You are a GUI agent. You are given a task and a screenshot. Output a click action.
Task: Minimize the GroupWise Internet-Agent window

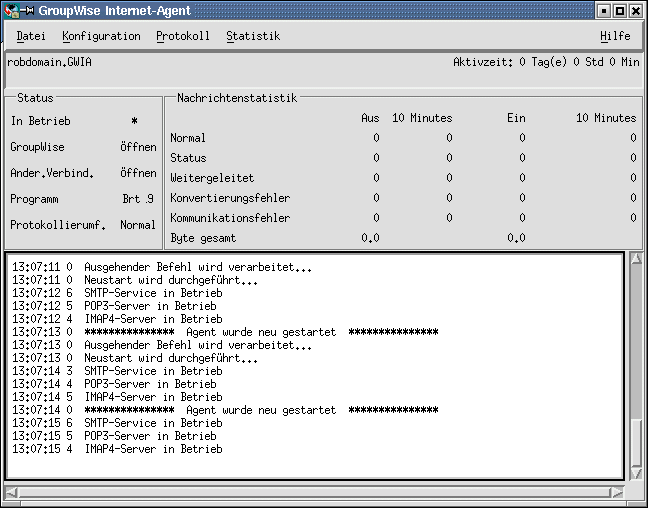tap(604, 10)
